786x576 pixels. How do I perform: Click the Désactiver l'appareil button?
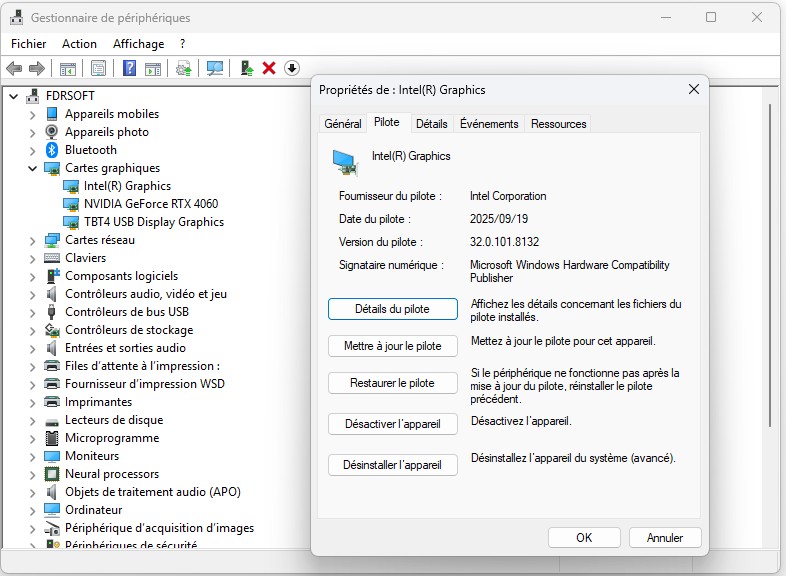coord(392,424)
